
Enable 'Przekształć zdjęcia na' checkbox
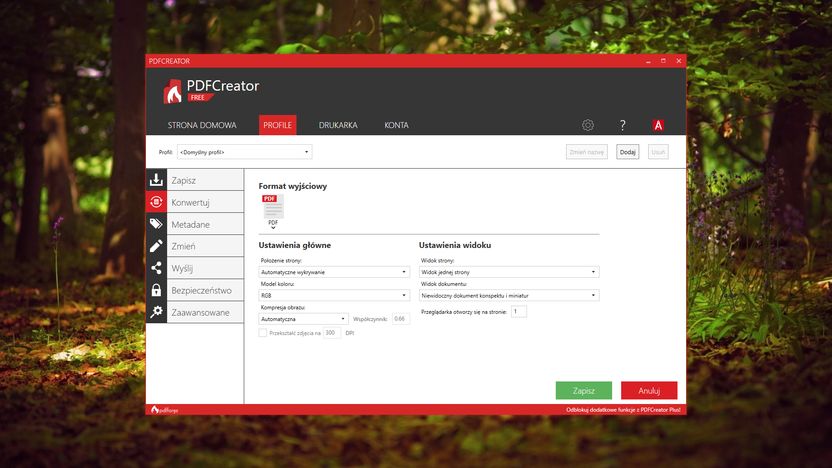263,333
